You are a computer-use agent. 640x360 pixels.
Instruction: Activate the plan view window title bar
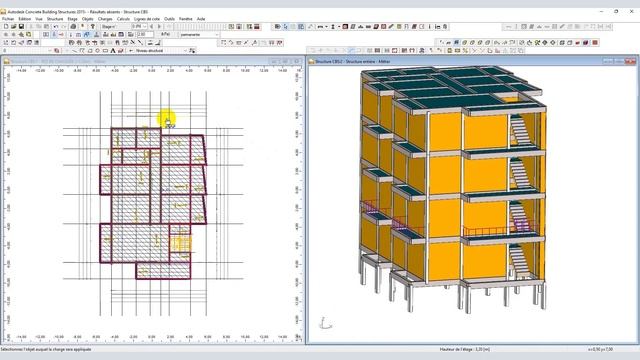tap(153, 61)
